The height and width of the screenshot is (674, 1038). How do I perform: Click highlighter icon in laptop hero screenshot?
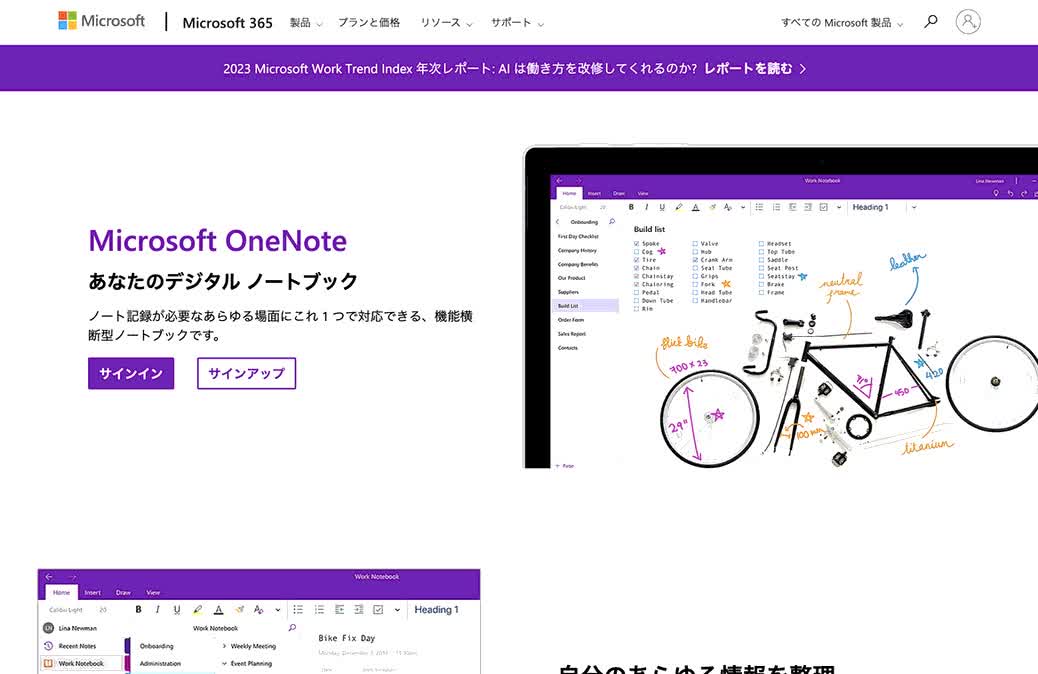pyautogui.click(x=679, y=207)
